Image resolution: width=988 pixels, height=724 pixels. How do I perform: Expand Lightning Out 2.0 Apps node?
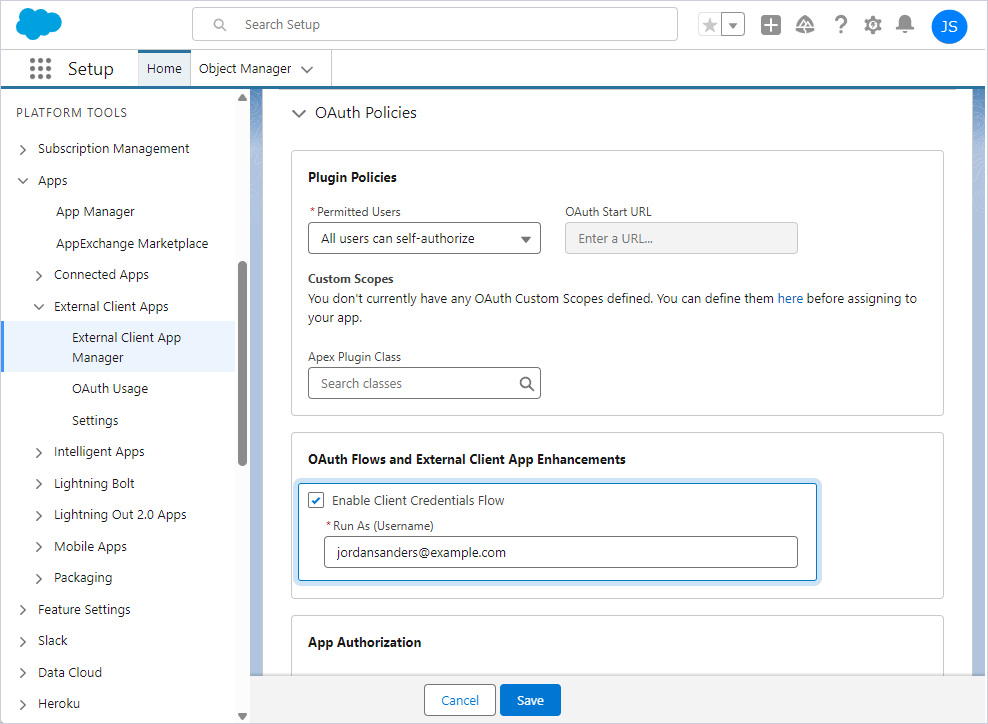pos(39,515)
